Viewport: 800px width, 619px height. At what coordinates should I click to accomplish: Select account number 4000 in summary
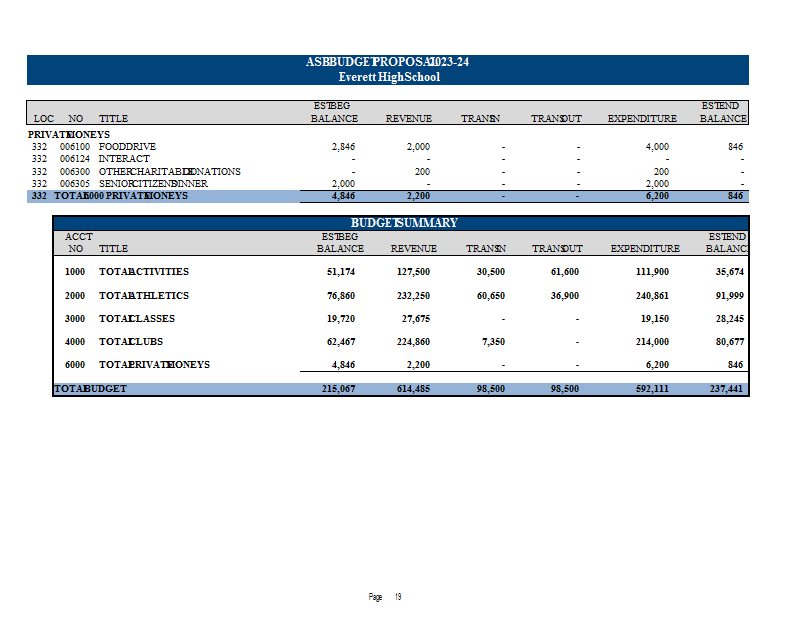(74, 341)
